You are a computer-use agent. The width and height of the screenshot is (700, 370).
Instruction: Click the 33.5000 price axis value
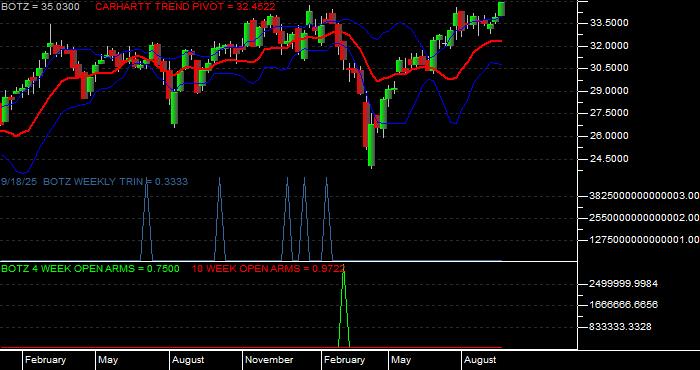pos(609,23)
